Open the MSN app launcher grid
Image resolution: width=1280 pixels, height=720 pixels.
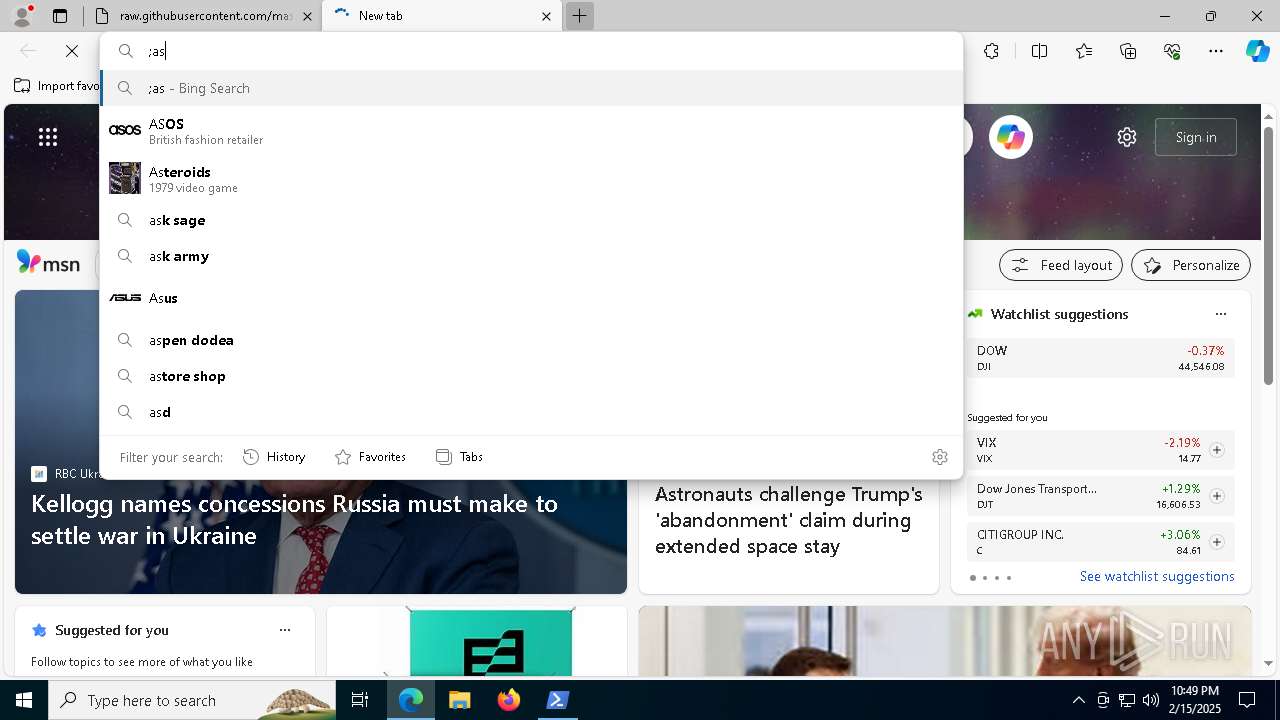pos(48,137)
